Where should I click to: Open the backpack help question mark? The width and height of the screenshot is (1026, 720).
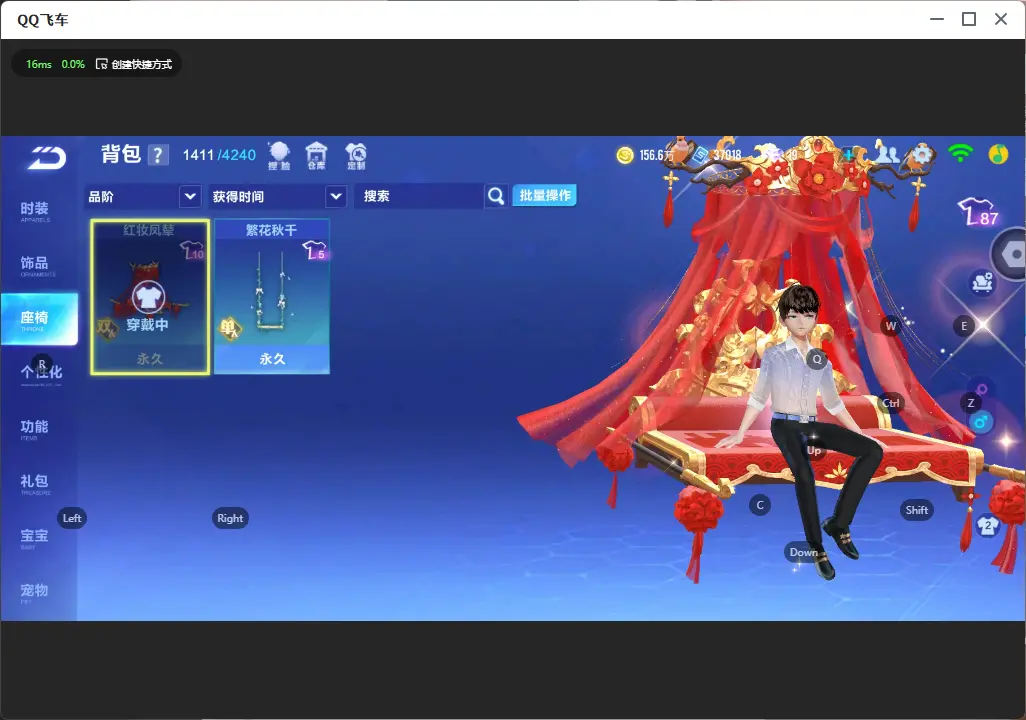click(158, 155)
